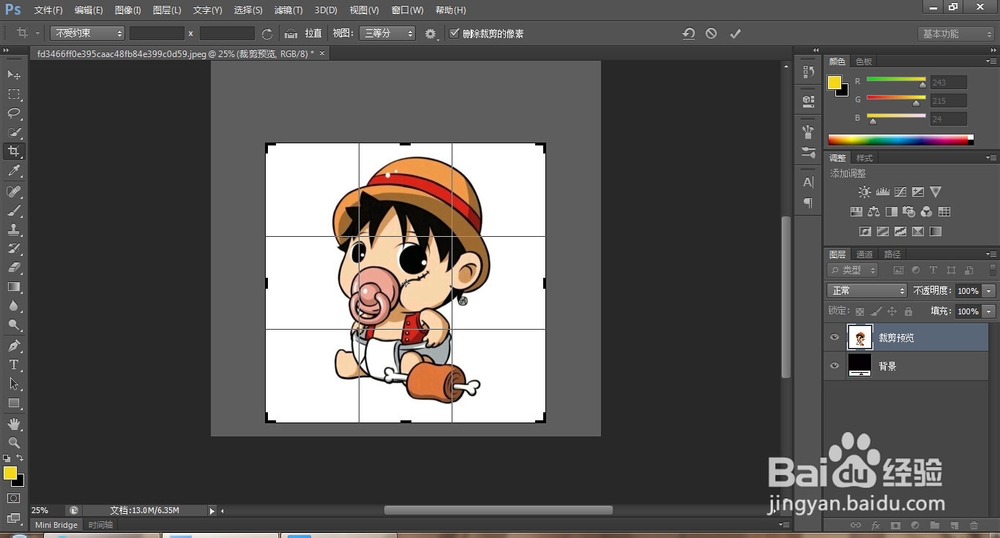
Task: Select the Spot Healing Brush tool
Action: (x=13, y=191)
